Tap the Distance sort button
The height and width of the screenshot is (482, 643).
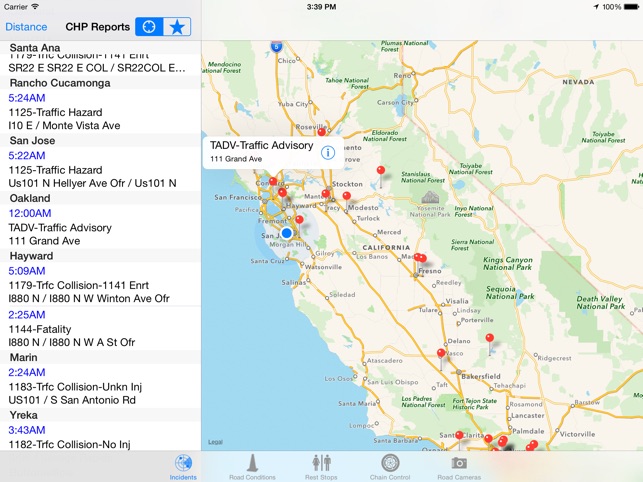pyautogui.click(x=26, y=27)
